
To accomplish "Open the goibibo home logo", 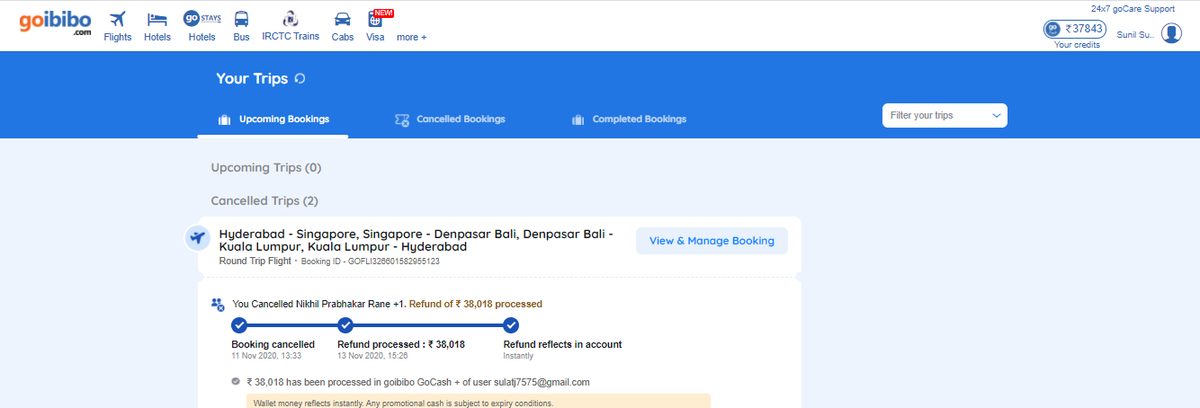I will [x=55, y=22].
